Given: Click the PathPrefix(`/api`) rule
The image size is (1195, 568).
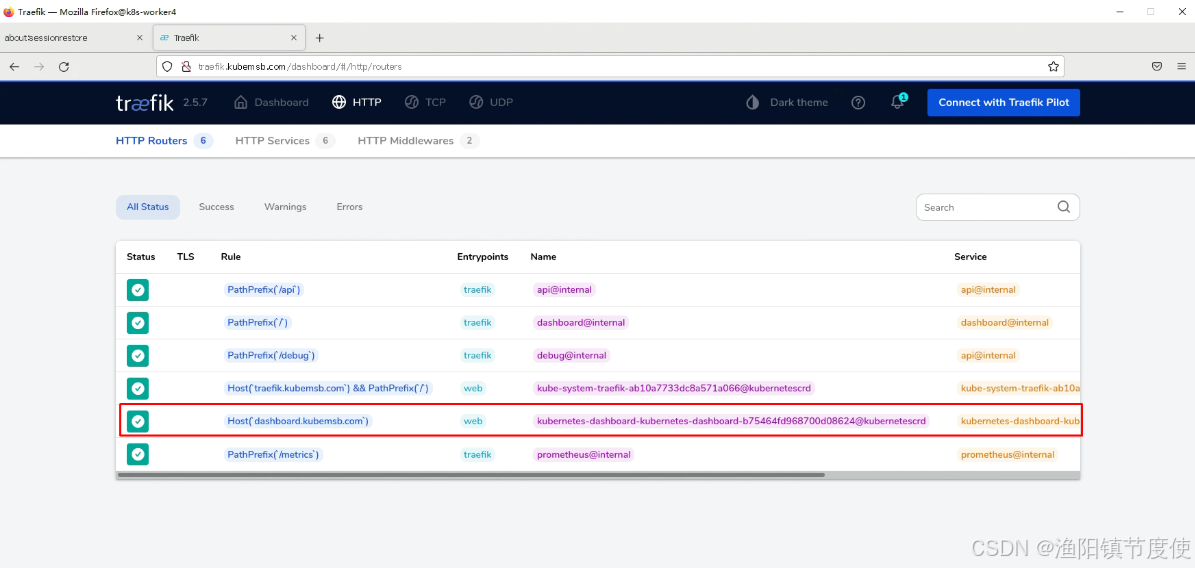Looking at the screenshot, I should click(264, 290).
